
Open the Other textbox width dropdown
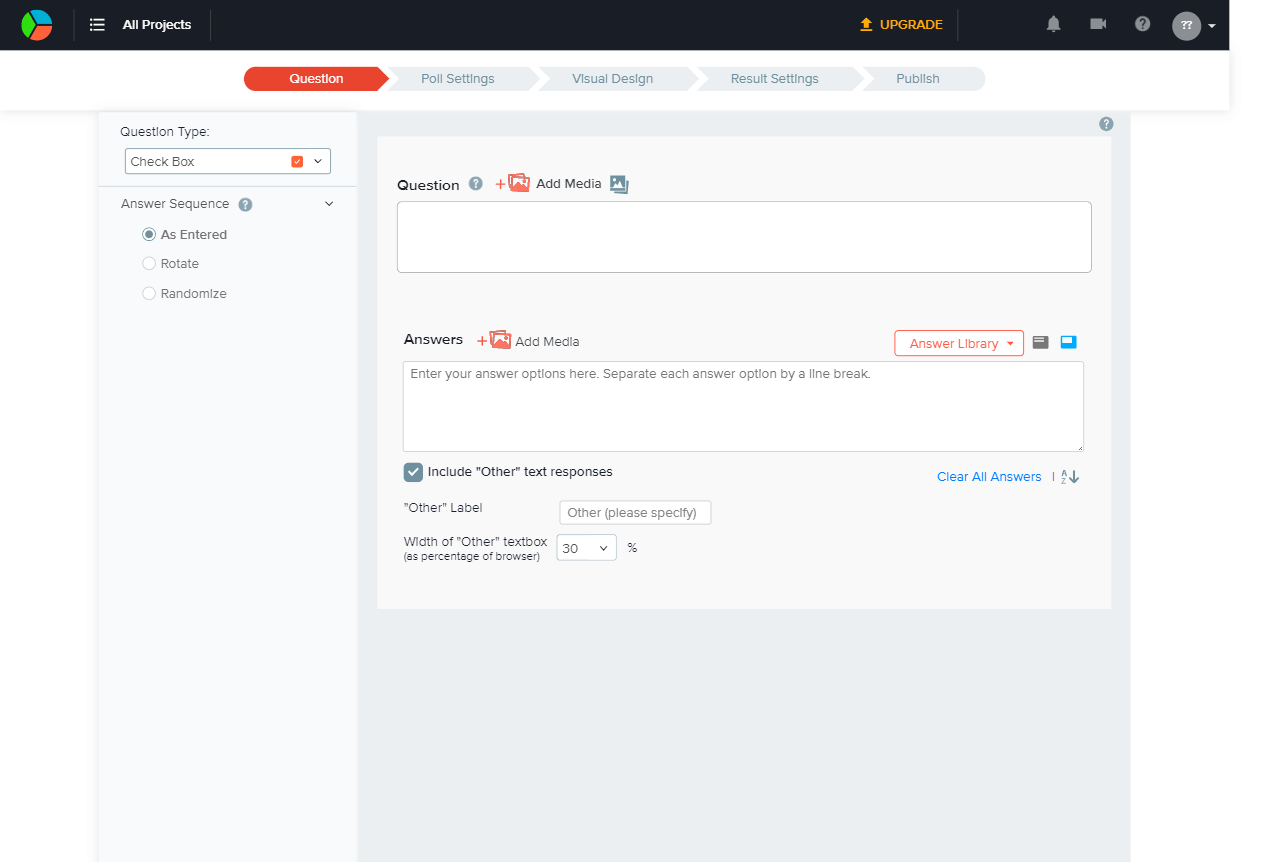tap(586, 548)
